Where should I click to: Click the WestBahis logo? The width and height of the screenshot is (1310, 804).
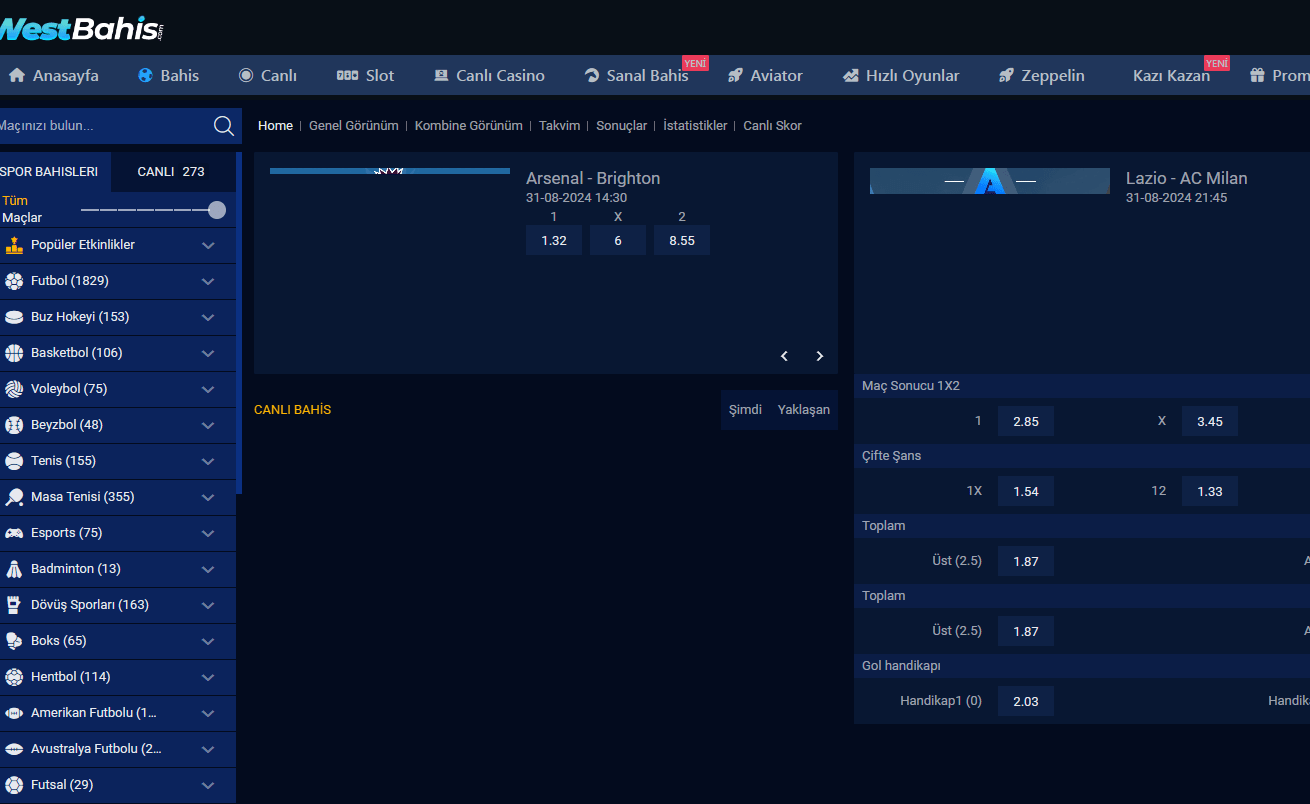[x=82, y=29]
